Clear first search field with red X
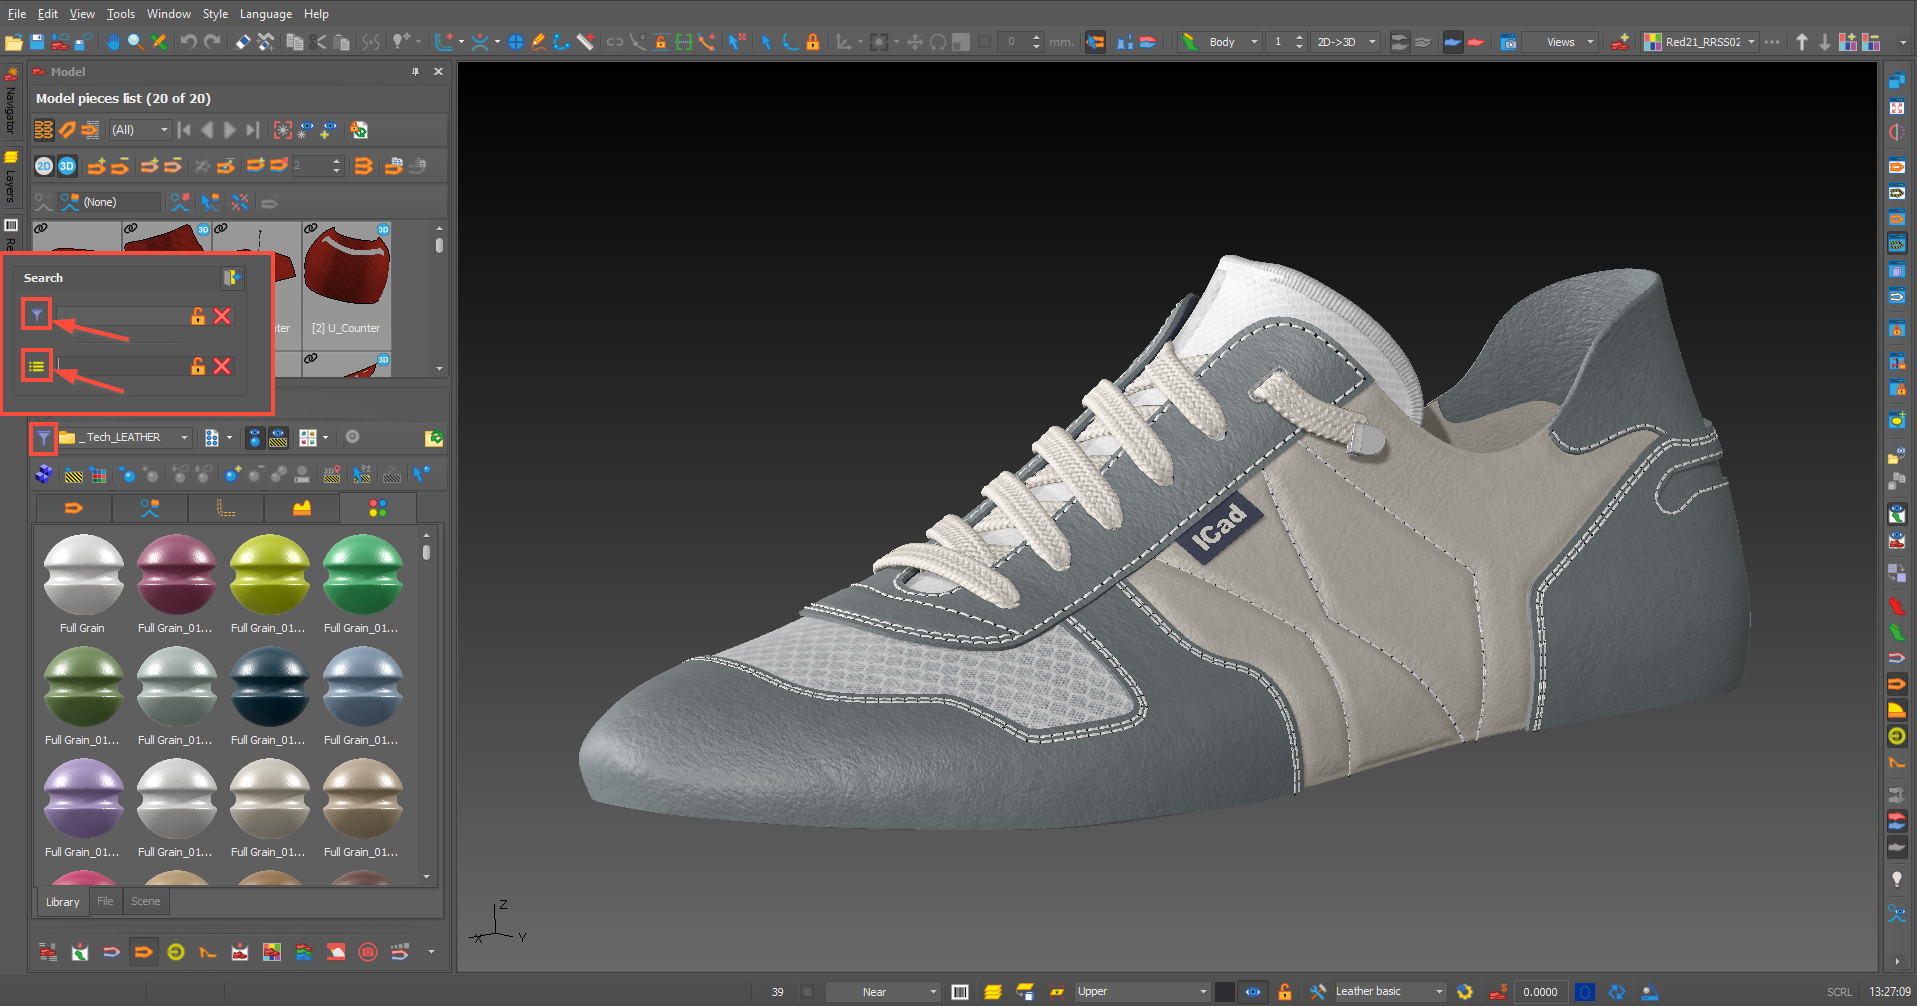Screen dimensions: 1917x1006 tap(222, 316)
